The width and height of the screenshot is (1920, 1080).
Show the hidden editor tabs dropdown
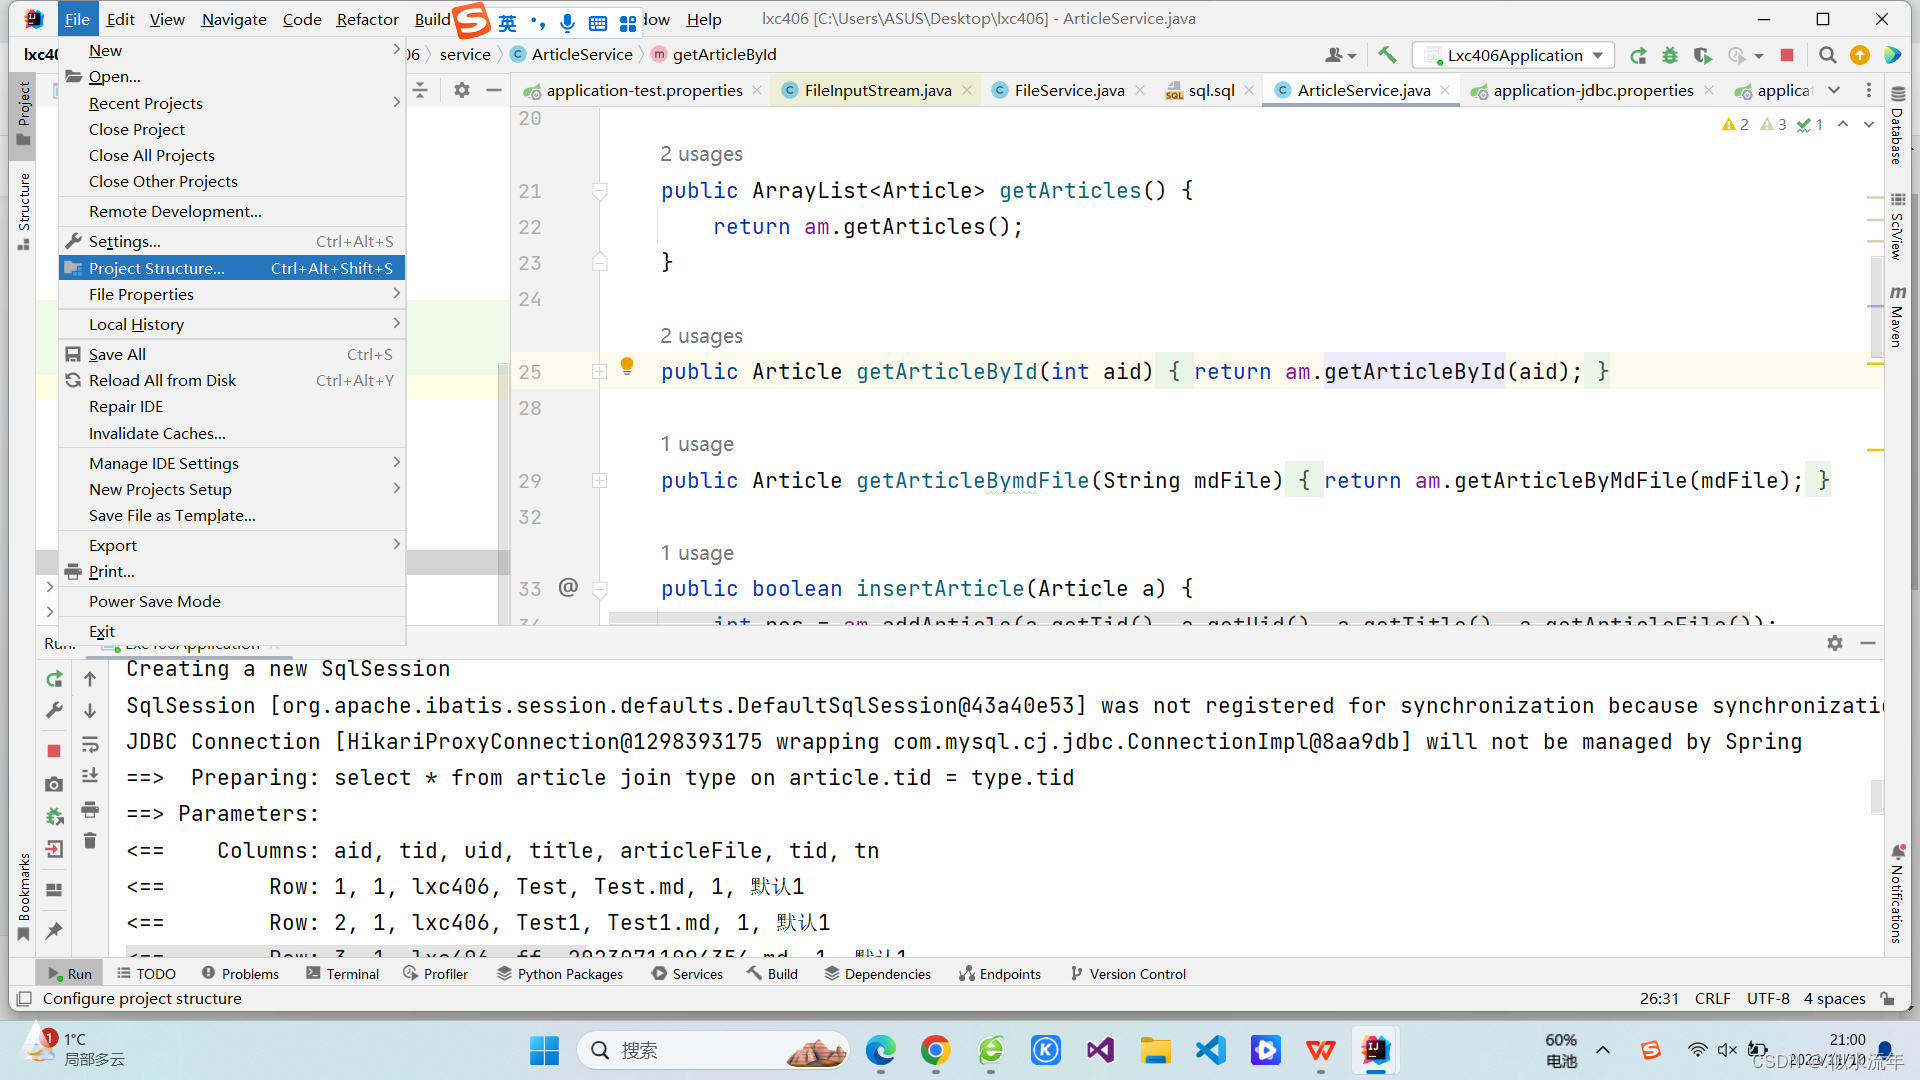[1834, 90]
